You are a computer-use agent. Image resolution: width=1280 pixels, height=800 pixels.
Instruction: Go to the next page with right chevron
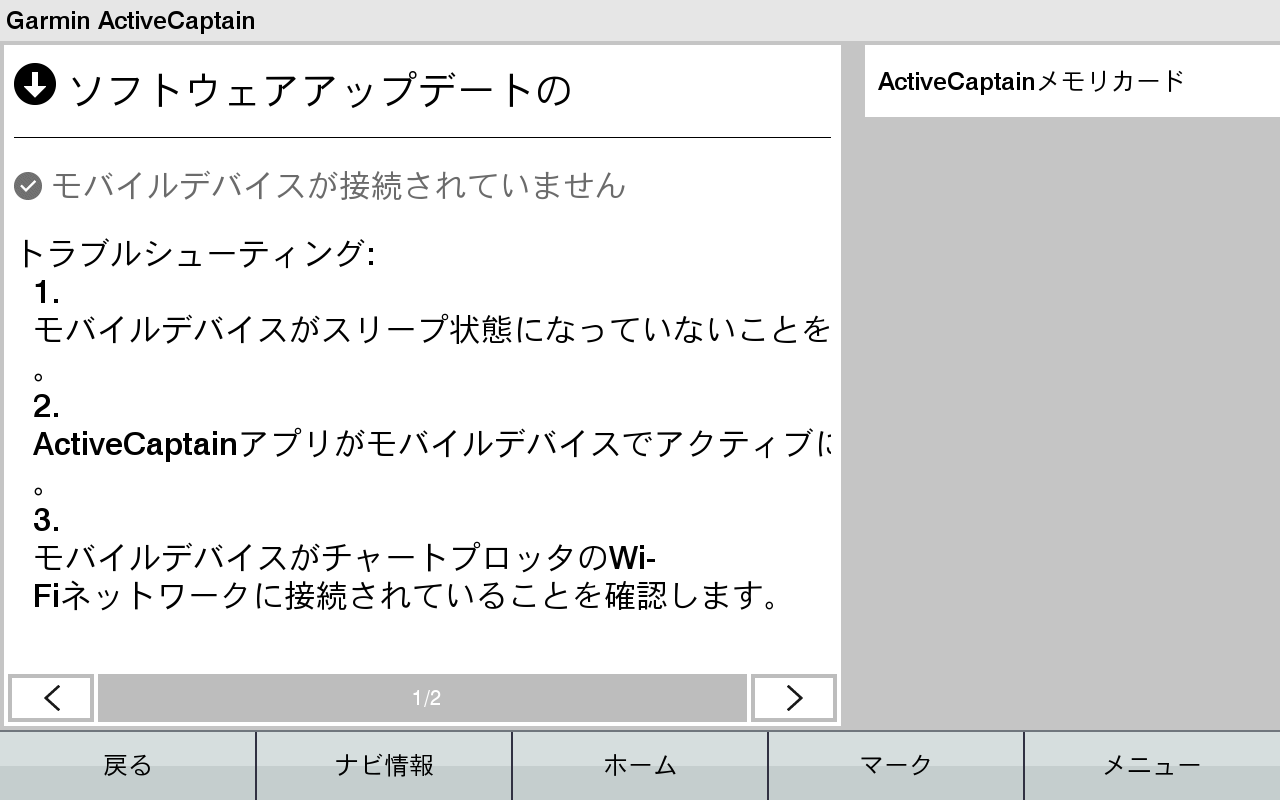794,698
